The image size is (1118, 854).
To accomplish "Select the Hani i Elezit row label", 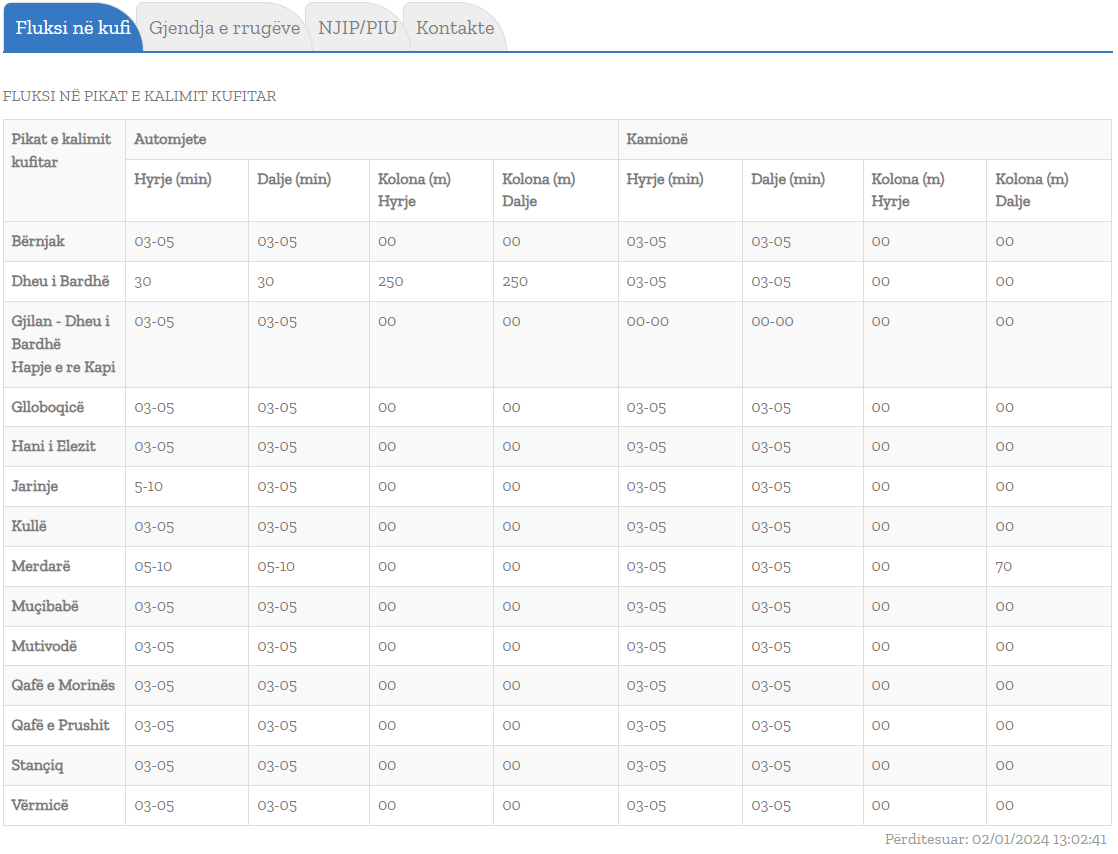I will coord(54,446).
